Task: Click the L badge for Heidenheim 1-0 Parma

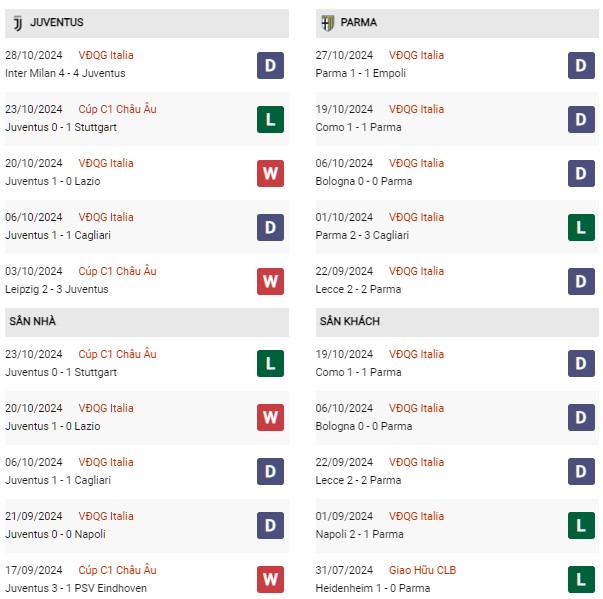Action: (581, 579)
